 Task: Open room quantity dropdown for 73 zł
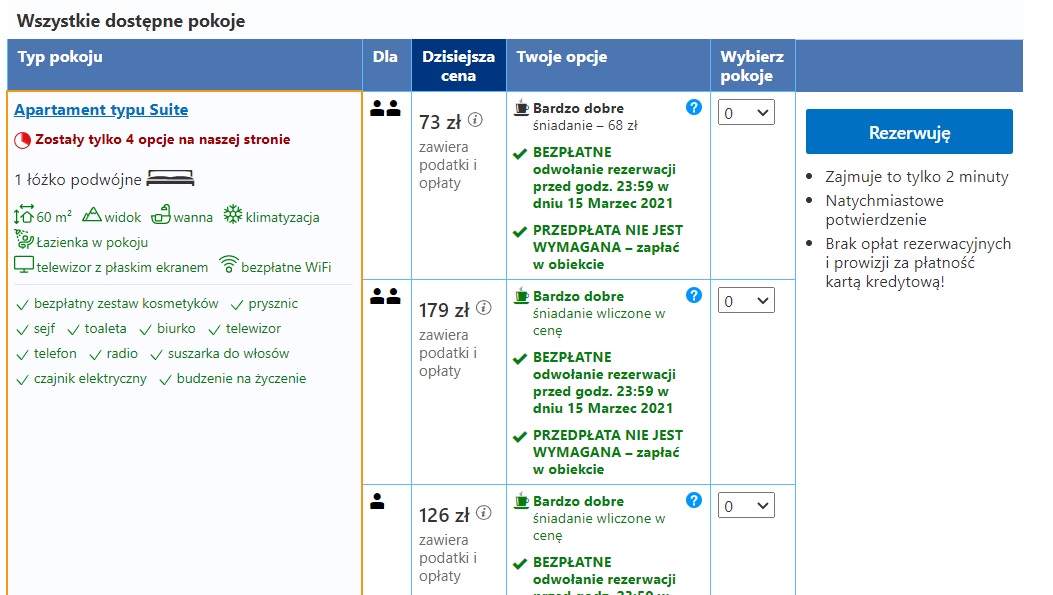pyautogui.click(x=746, y=113)
